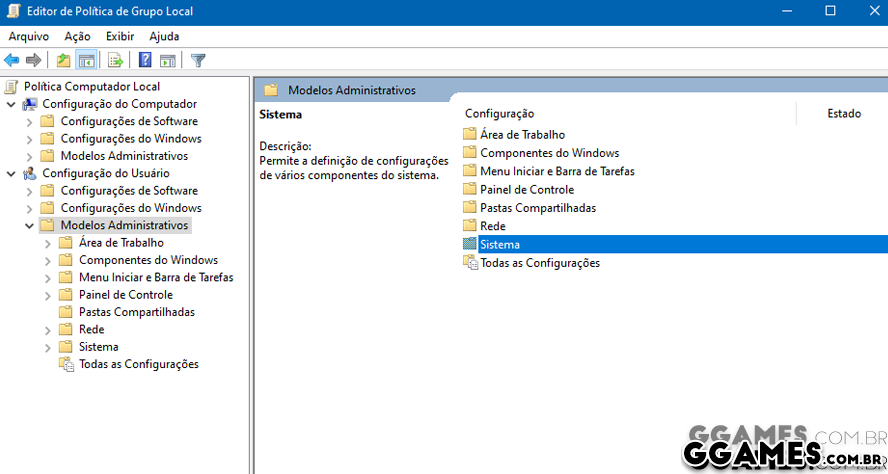Click the Estado column header
888x474 pixels.
point(843,114)
